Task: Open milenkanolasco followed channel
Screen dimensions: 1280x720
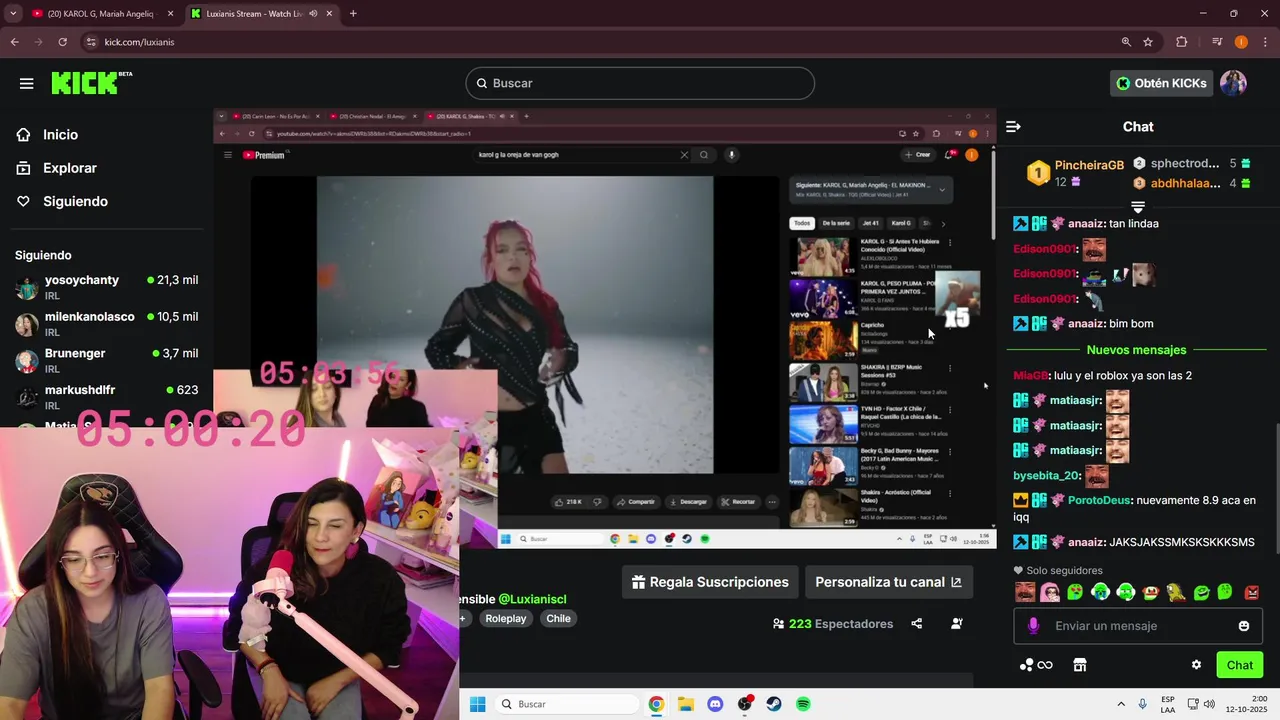Action: [x=106, y=323]
